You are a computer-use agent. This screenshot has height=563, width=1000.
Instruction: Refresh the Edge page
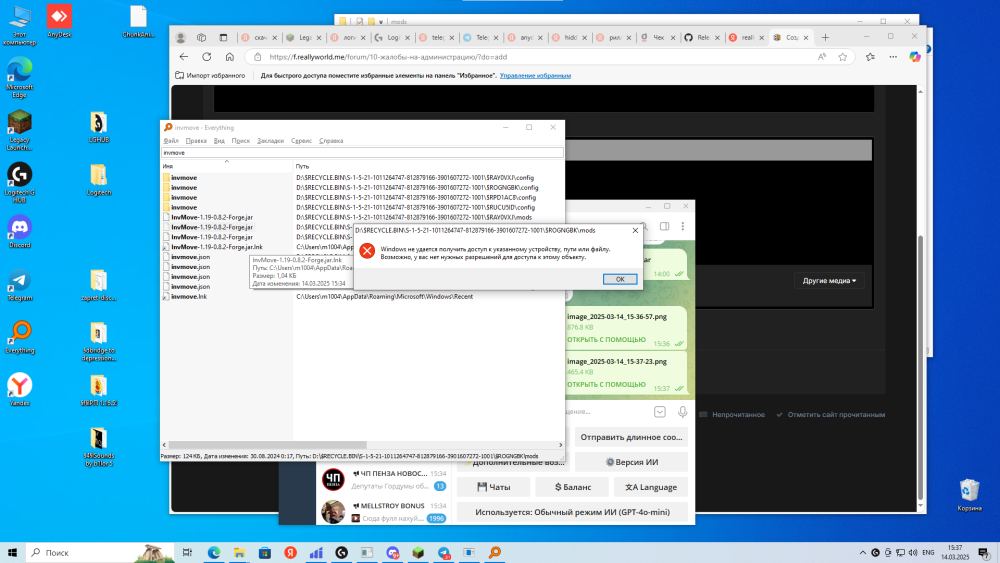tap(207, 57)
